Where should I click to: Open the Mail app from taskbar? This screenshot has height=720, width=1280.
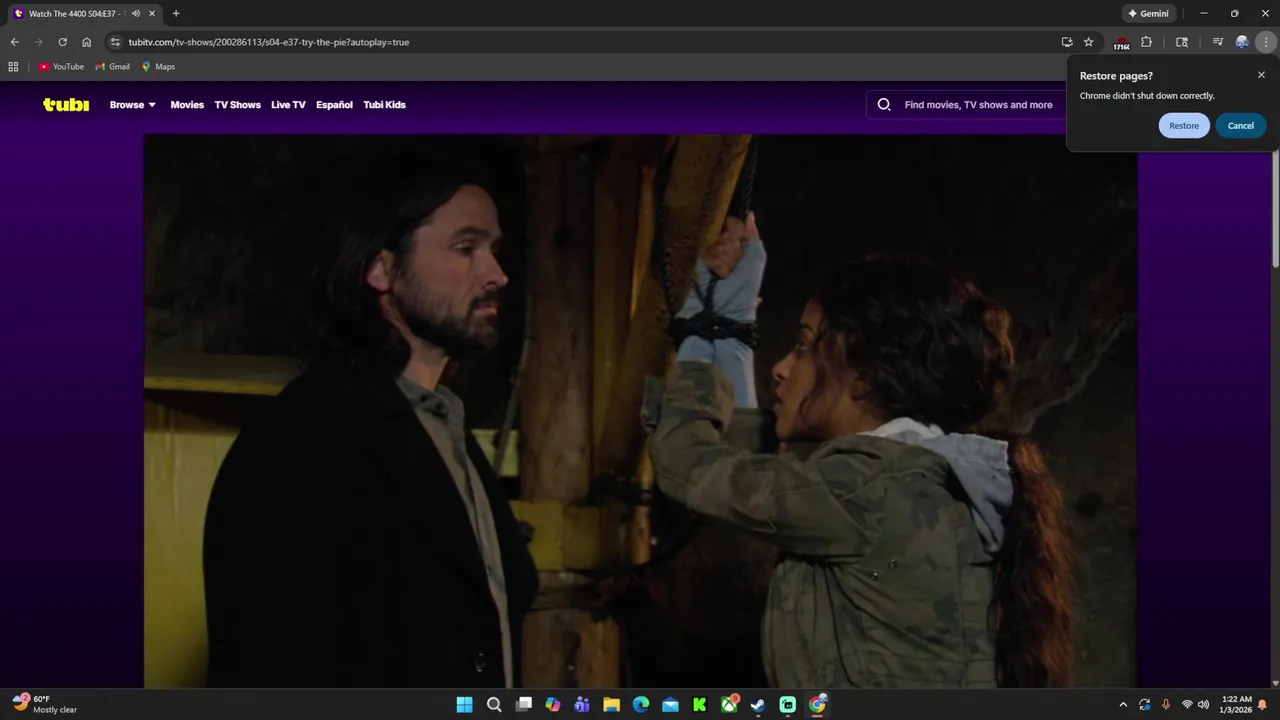pos(670,705)
